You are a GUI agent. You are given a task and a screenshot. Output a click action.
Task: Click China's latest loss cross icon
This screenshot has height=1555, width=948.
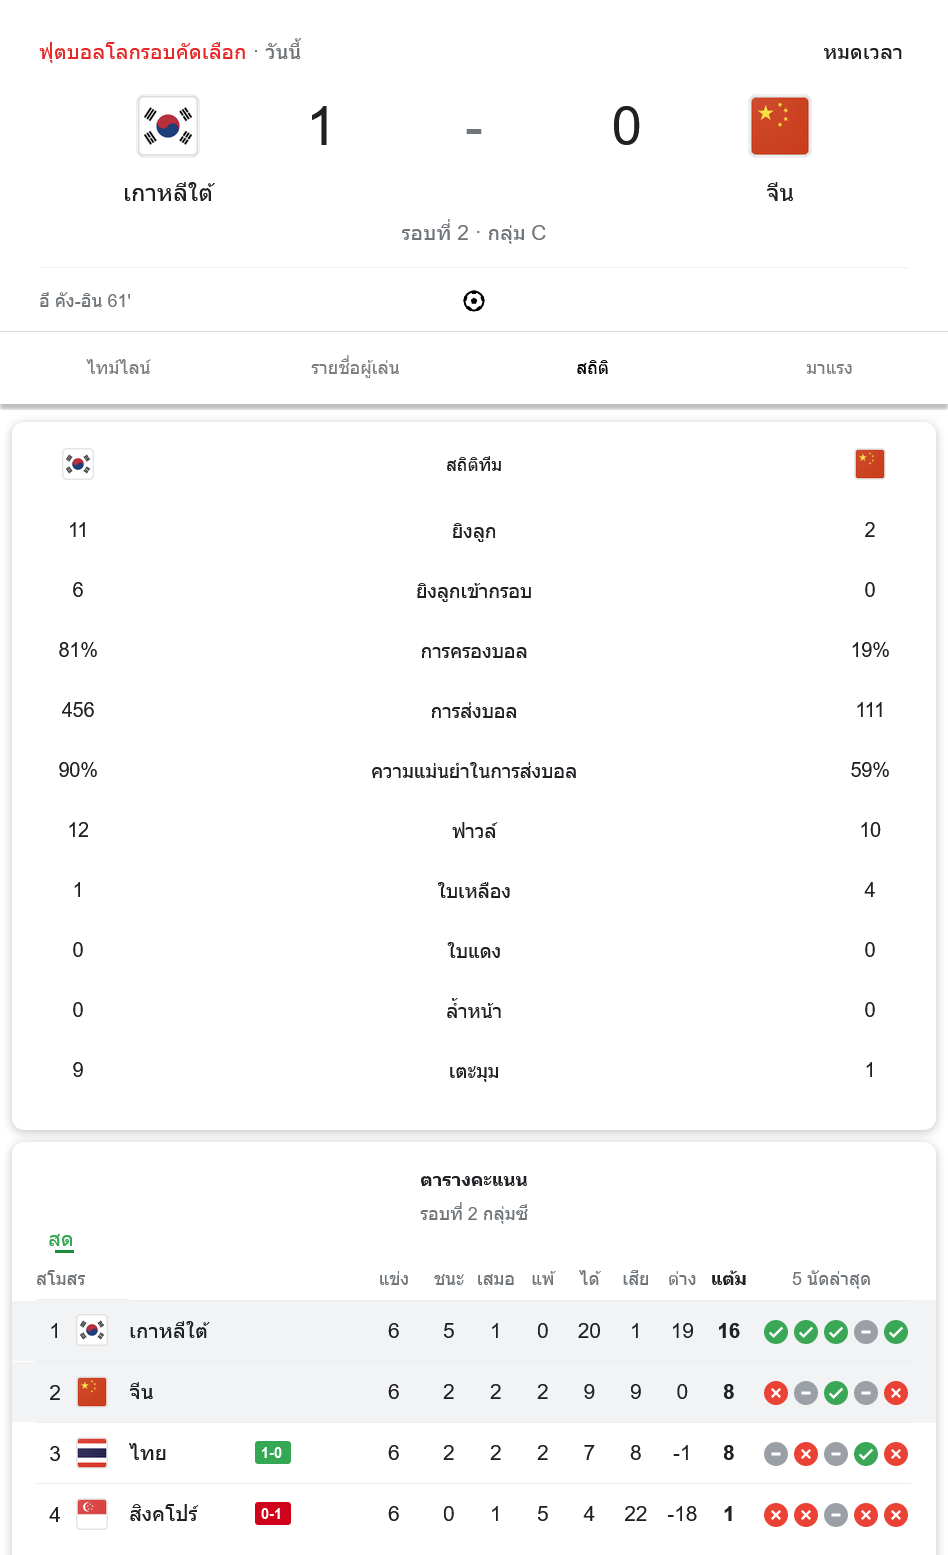(896, 1392)
